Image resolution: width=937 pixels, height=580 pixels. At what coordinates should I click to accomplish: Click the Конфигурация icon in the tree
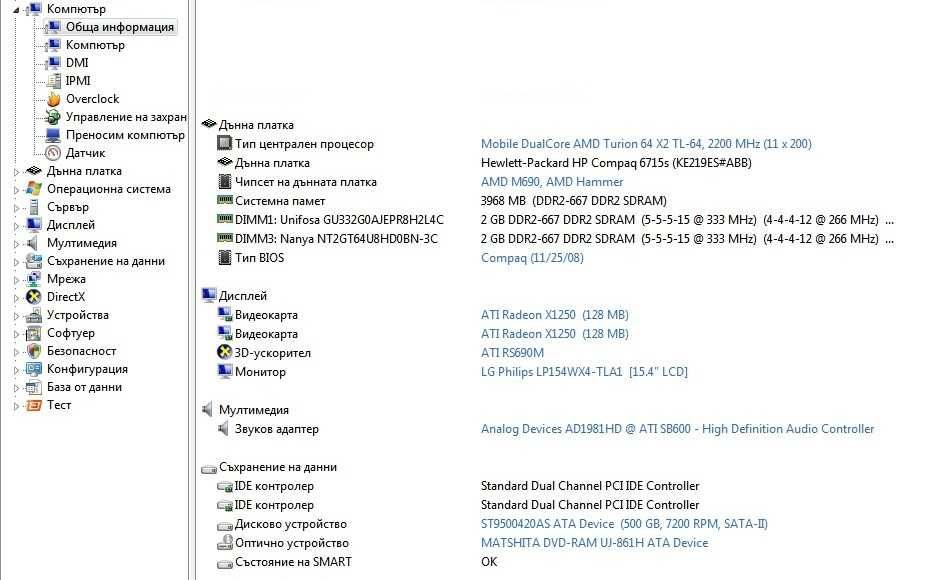tap(33, 369)
